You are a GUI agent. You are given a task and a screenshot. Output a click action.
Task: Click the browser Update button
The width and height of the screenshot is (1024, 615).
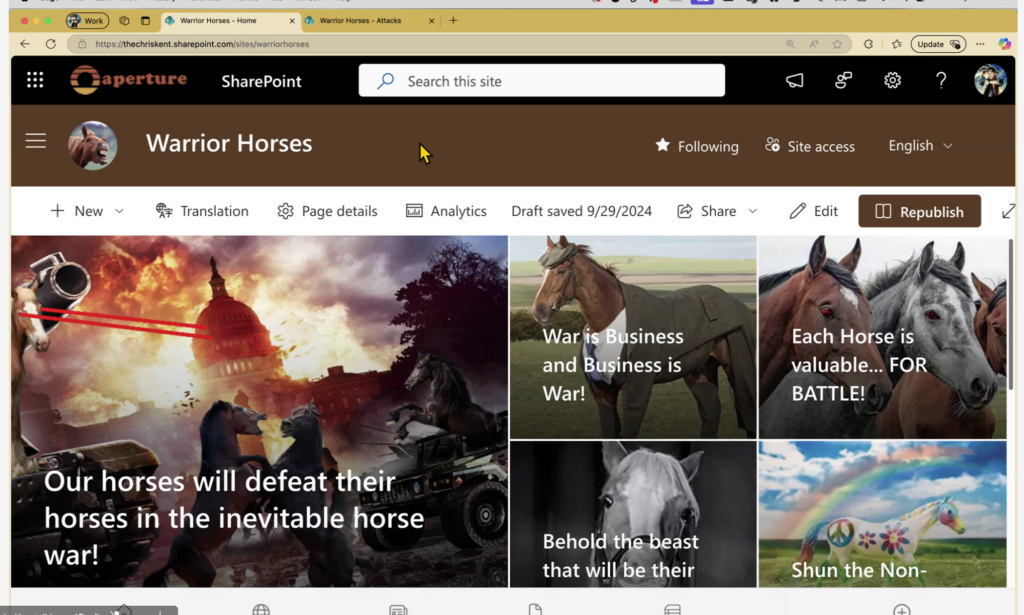[x=938, y=44]
